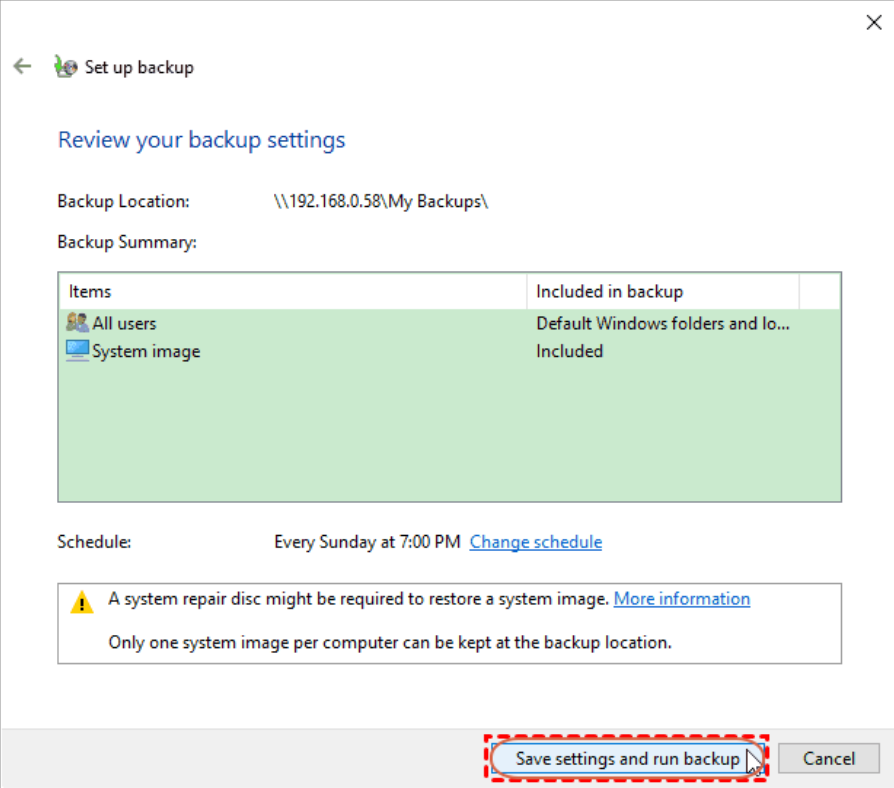Click the back arrow to return
Image resolution: width=894 pixels, height=788 pixels.
pos(22,66)
